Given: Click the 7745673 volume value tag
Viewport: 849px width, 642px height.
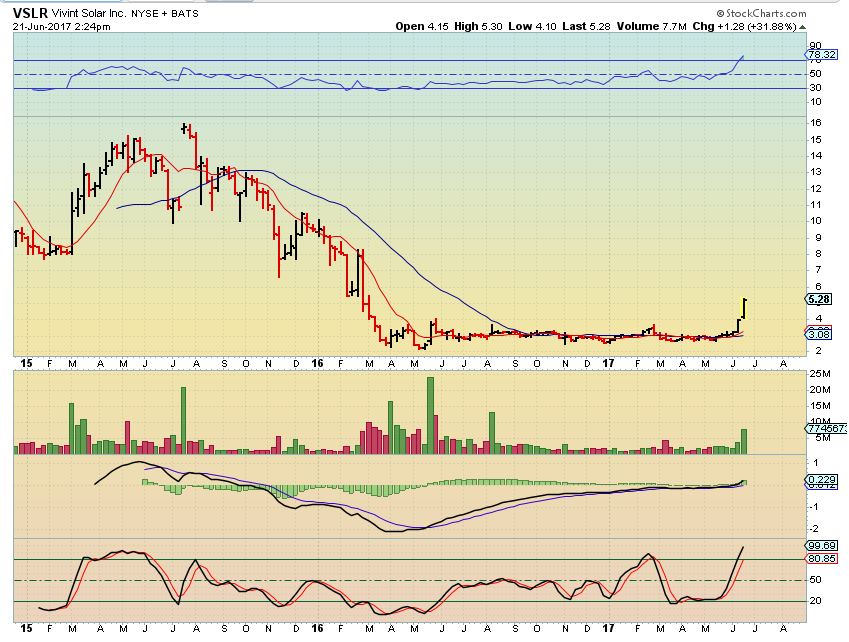Looking at the screenshot, I should [827, 428].
